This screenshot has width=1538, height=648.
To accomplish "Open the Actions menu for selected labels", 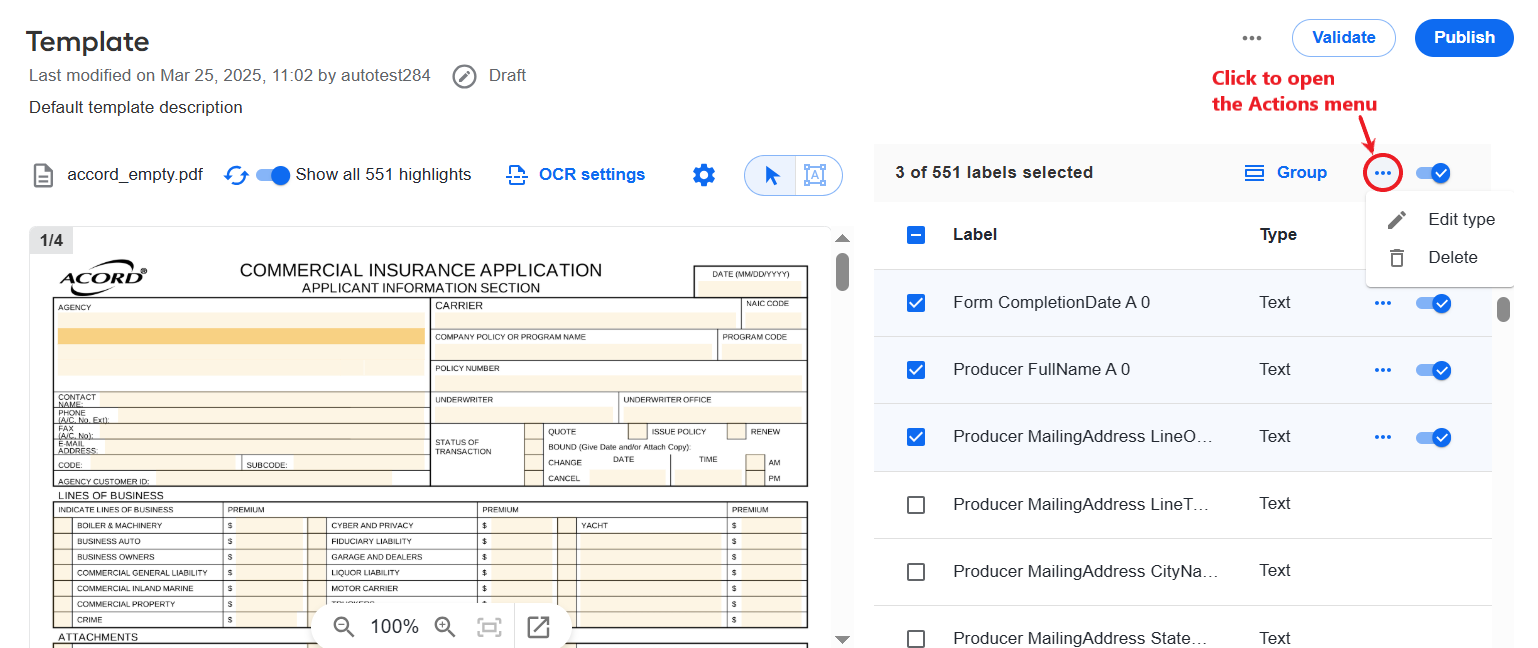I will pyautogui.click(x=1382, y=174).
